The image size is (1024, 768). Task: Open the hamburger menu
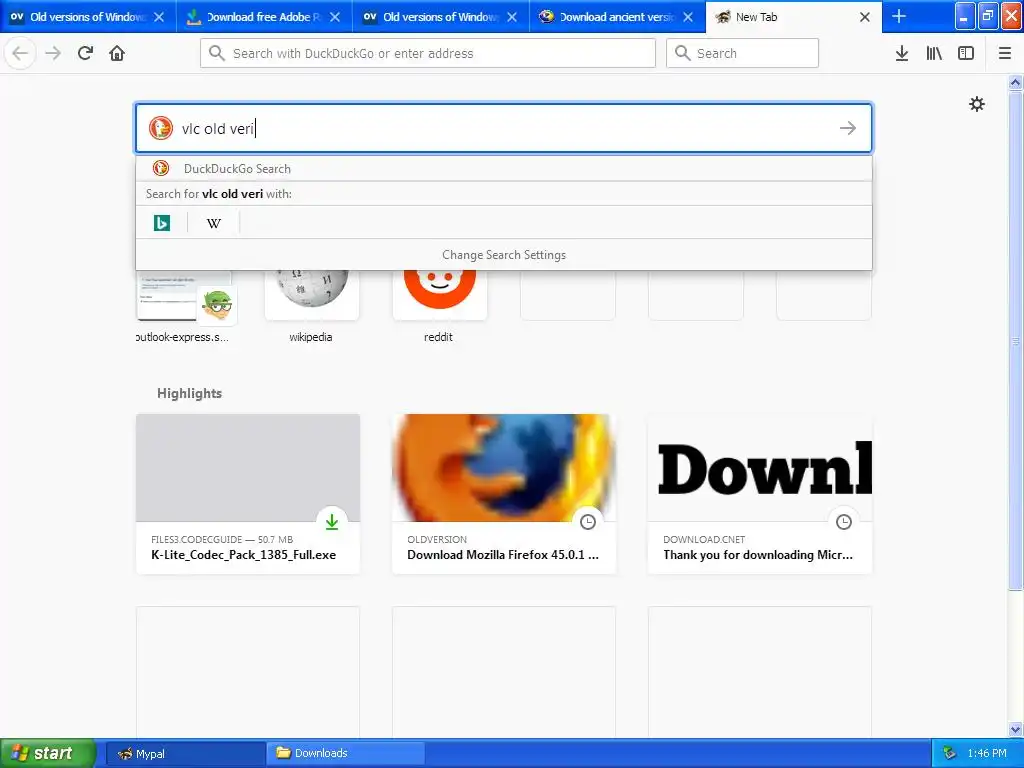pos(1004,53)
